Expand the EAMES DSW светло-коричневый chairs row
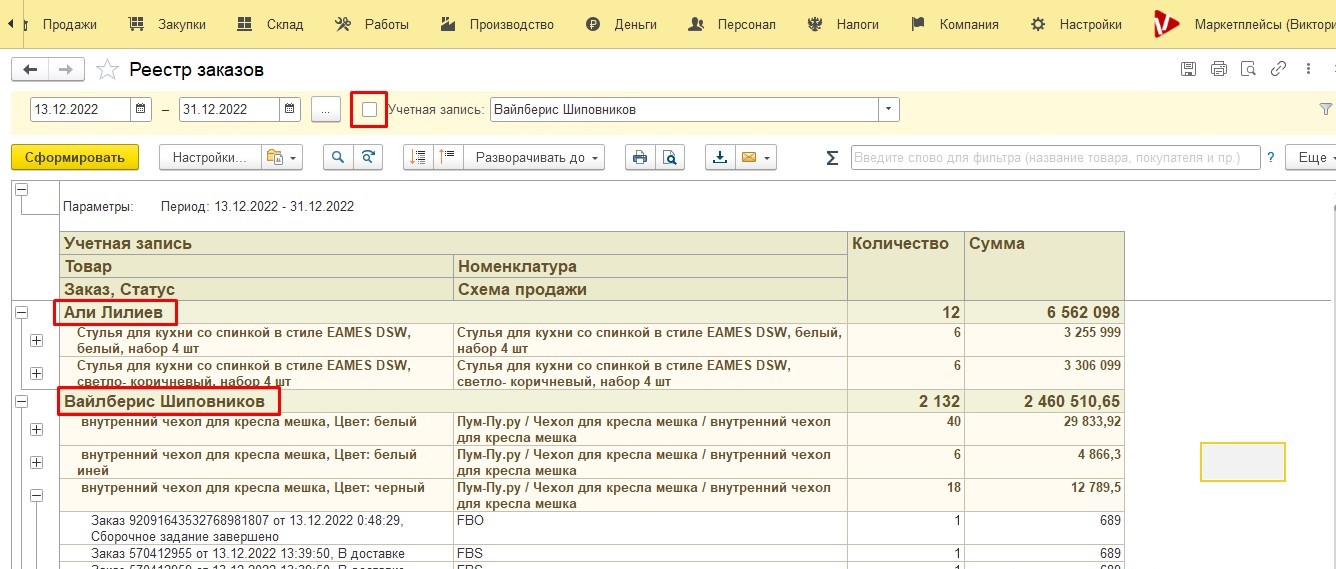This screenshot has height=569, width=1336. (x=37, y=373)
